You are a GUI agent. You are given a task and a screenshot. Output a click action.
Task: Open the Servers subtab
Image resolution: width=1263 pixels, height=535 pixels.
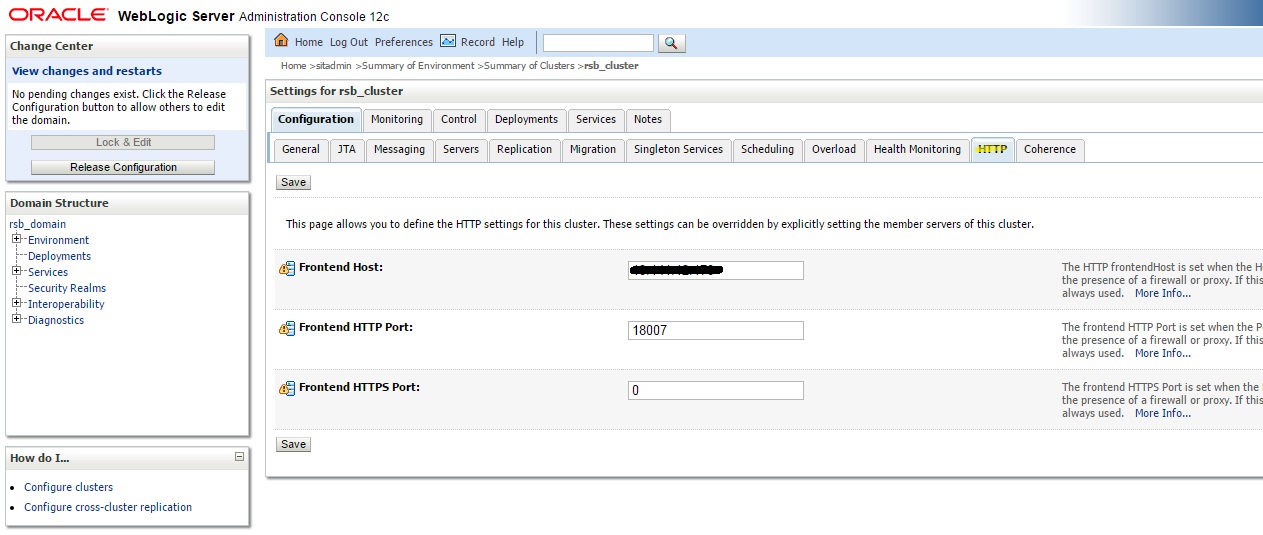pos(461,149)
